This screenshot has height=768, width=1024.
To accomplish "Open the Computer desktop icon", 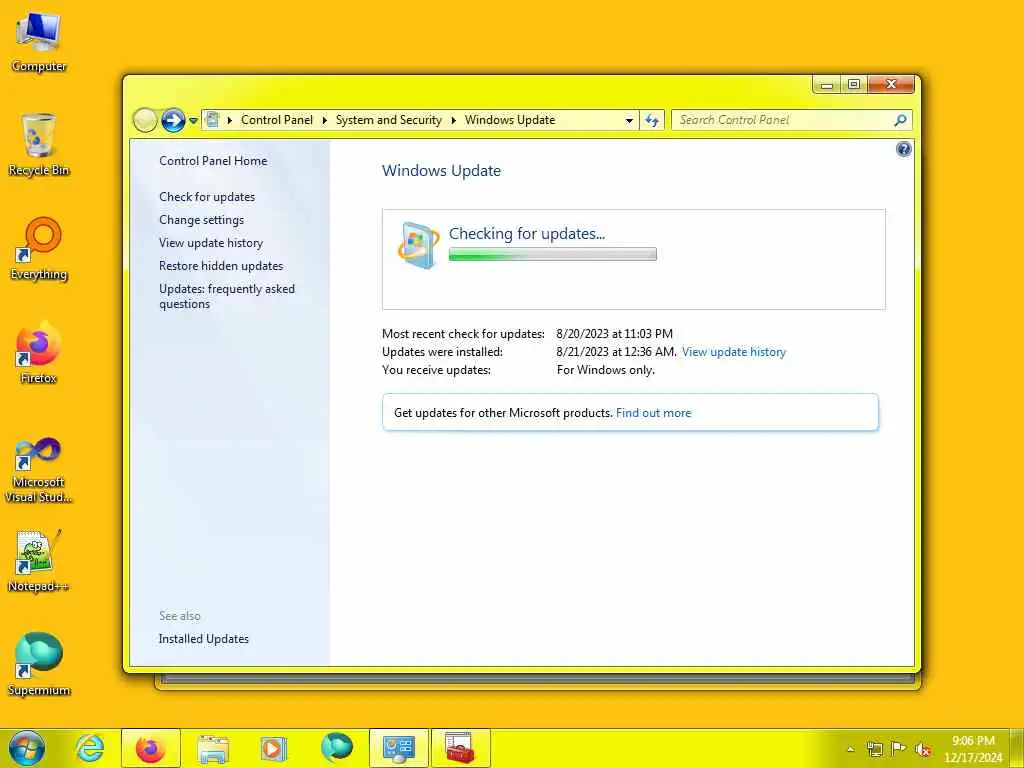I will 39,42.
